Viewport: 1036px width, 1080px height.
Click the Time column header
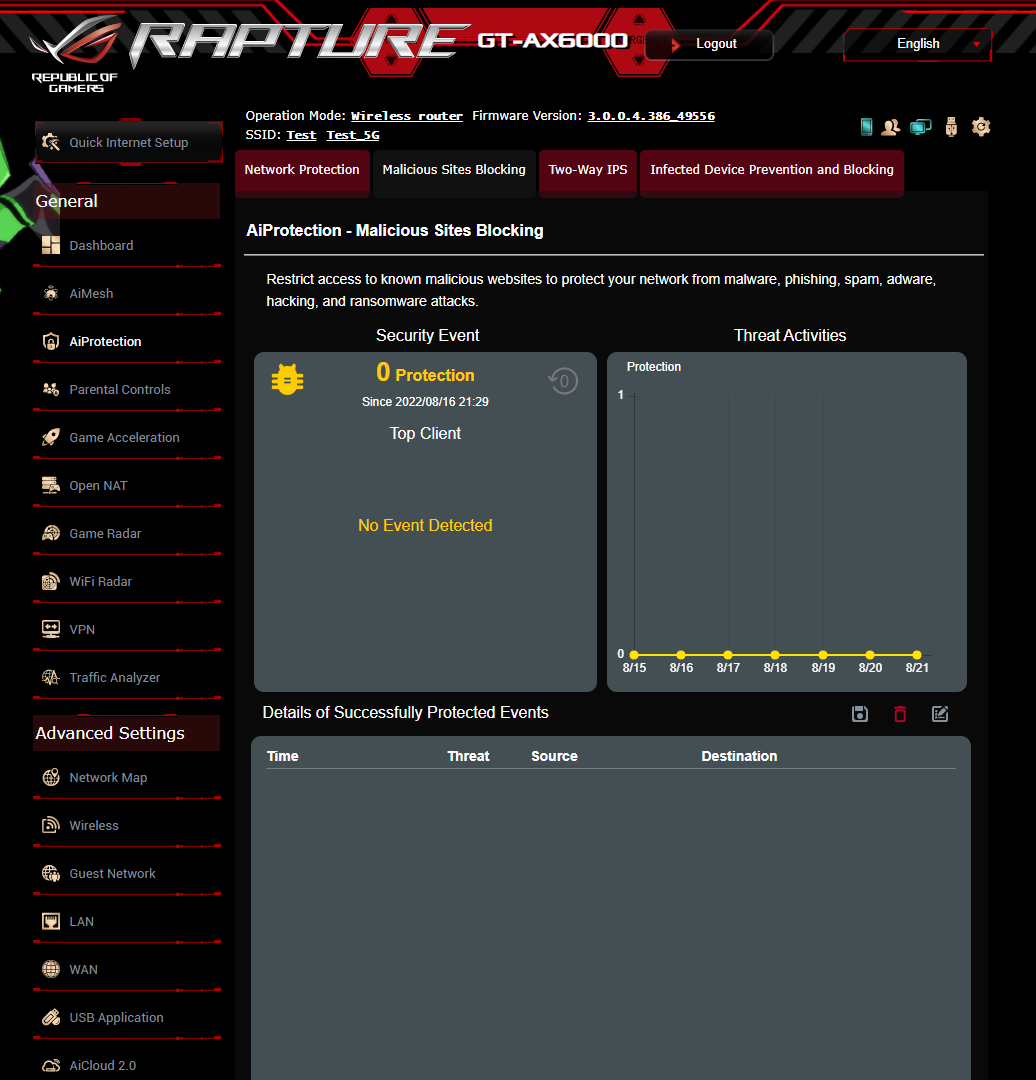282,756
